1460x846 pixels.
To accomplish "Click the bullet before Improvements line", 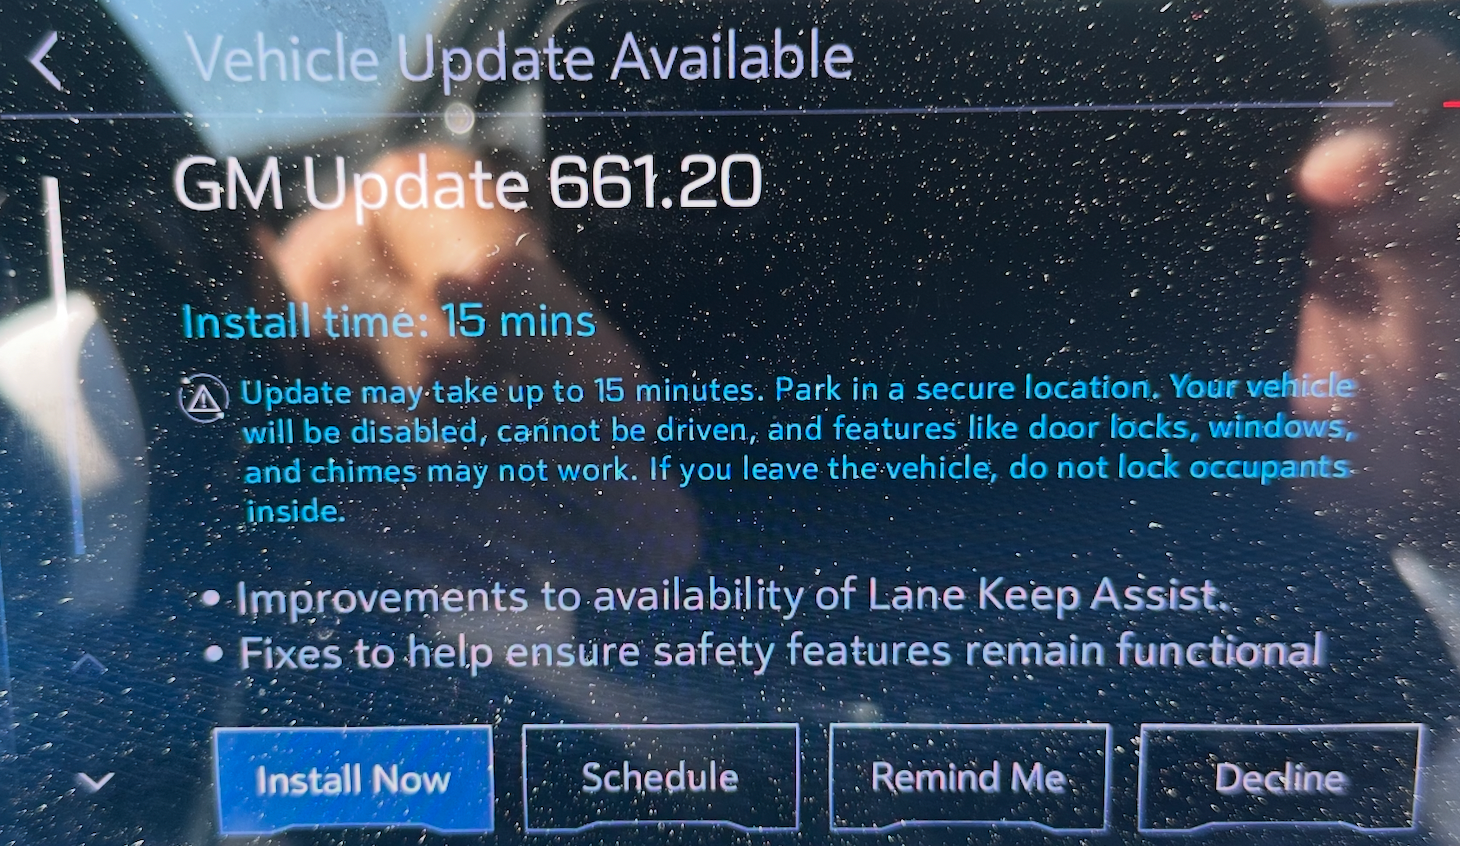I will 211,599.
